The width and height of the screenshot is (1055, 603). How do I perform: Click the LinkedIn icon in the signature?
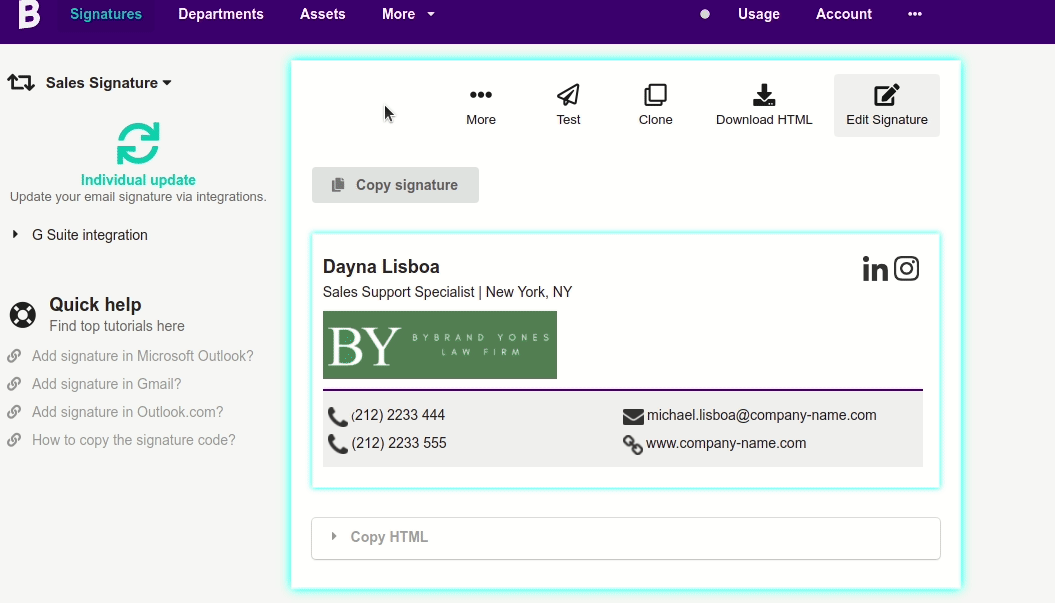coord(875,268)
